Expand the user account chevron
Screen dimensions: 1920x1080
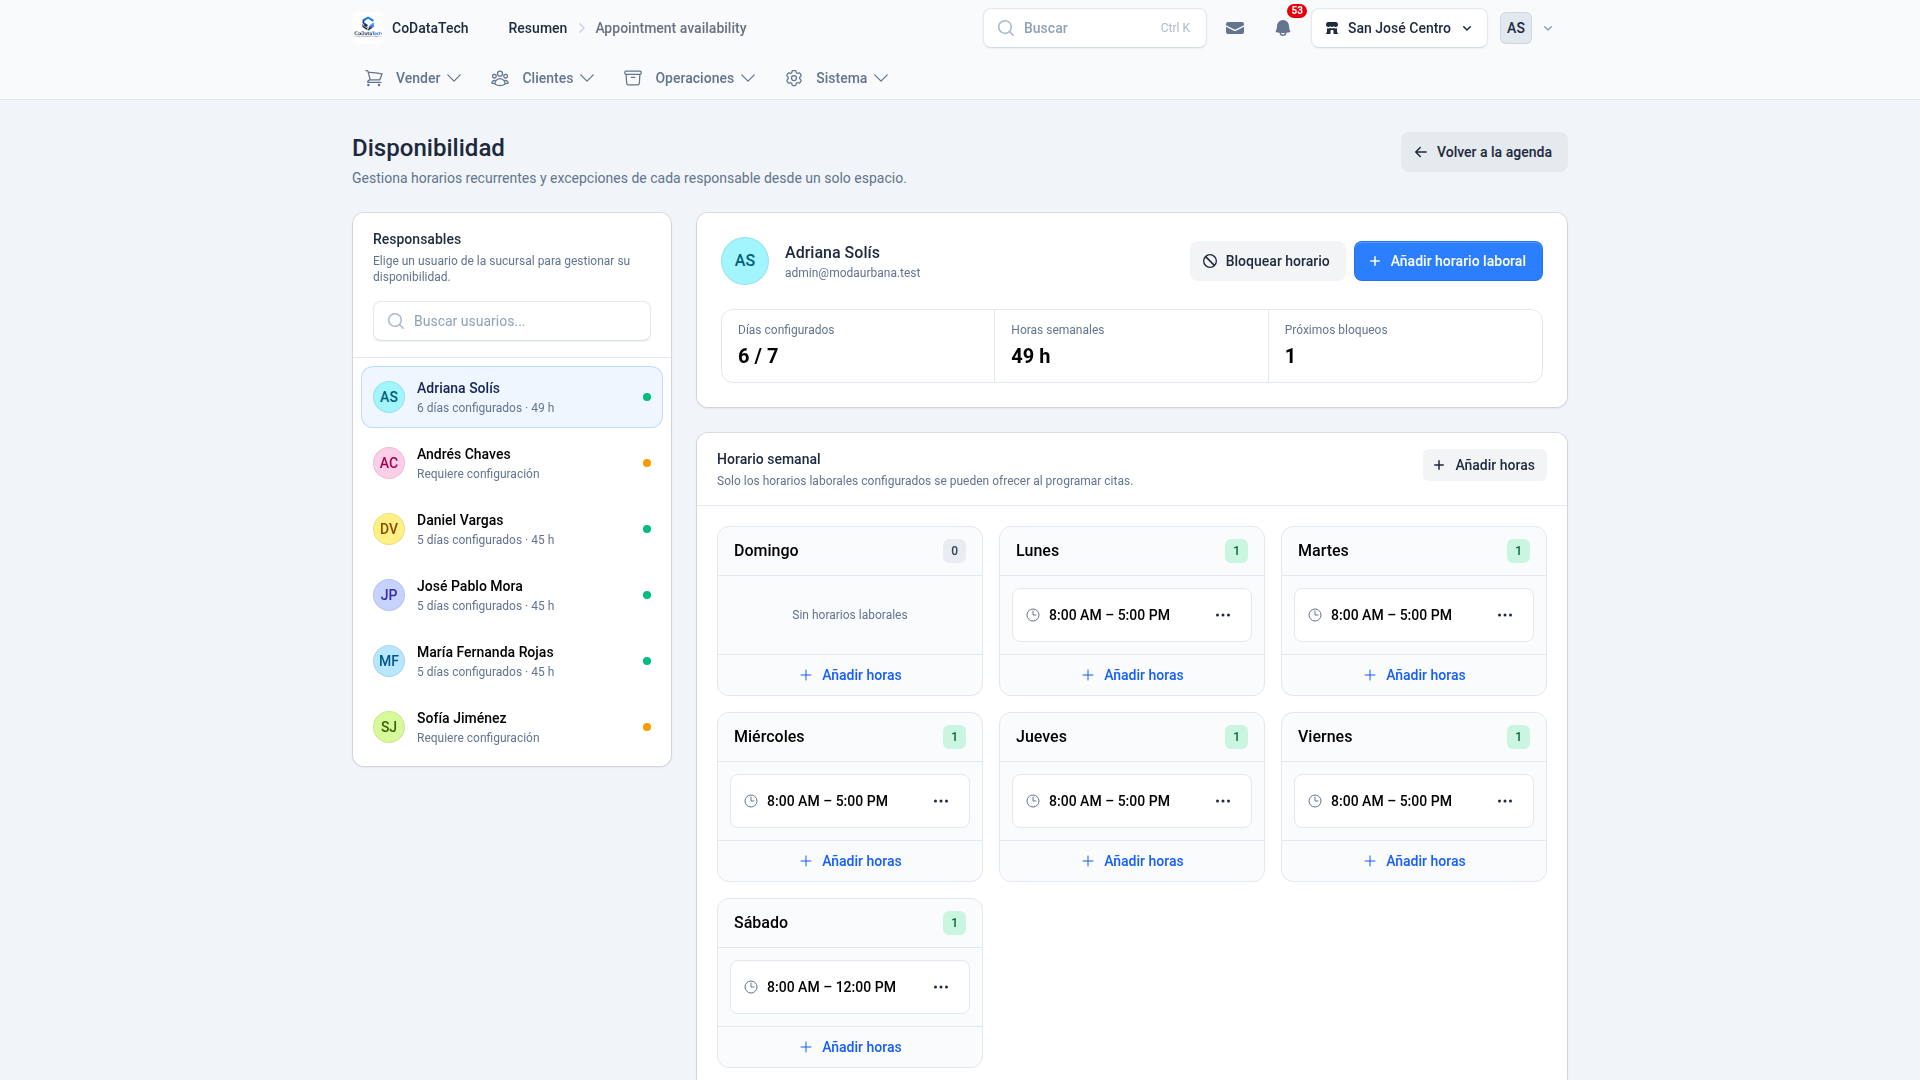point(1548,28)
